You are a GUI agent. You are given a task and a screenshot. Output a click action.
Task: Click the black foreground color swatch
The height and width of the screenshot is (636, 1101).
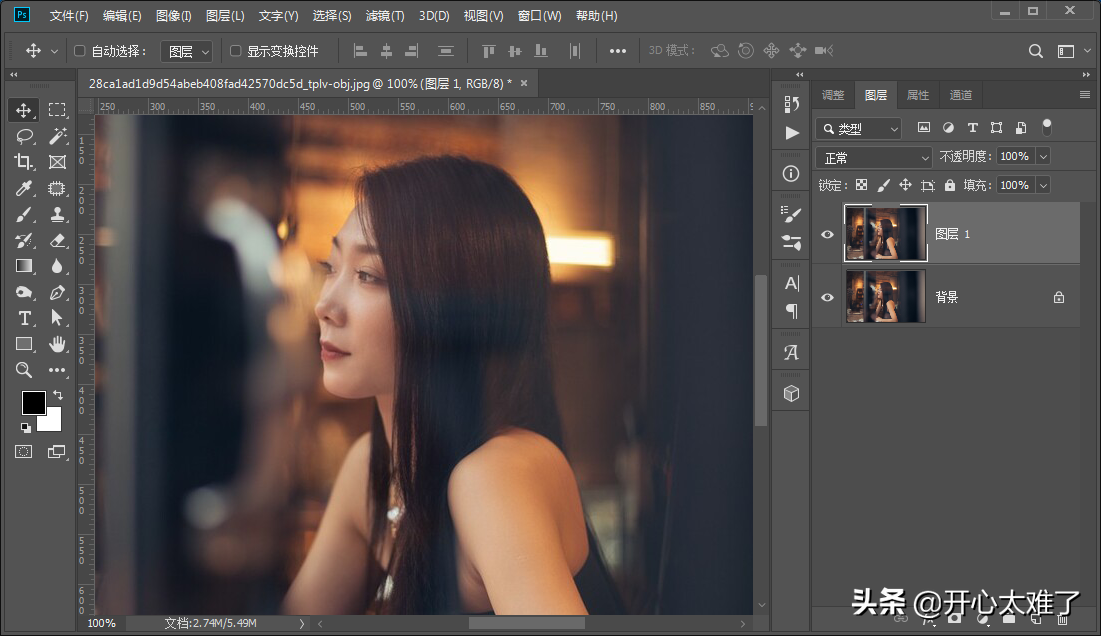[33, 402]
